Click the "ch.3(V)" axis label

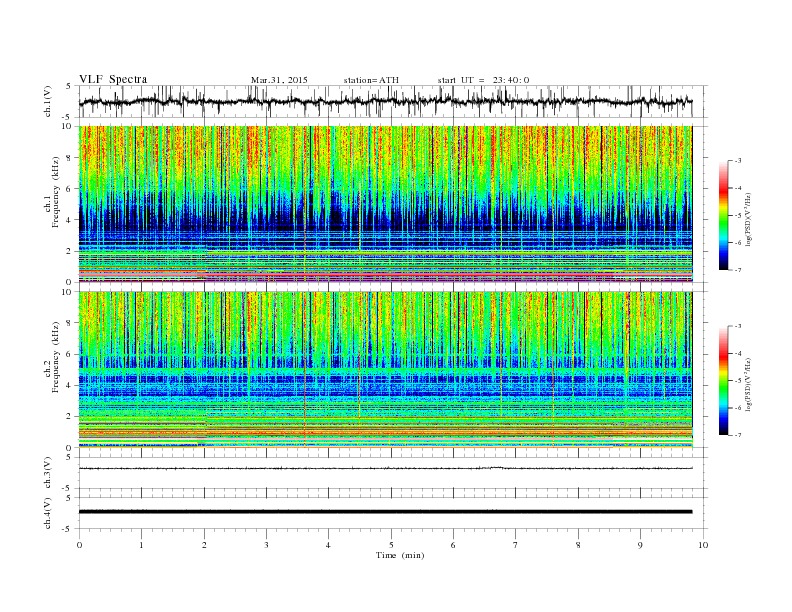(48, 473)
